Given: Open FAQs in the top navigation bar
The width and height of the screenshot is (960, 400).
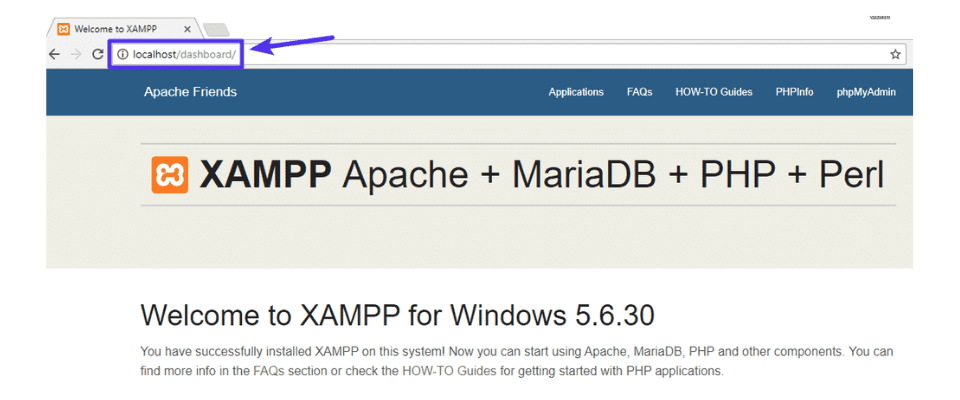Looking at the screenshot, I should click(x=639, y=92).
